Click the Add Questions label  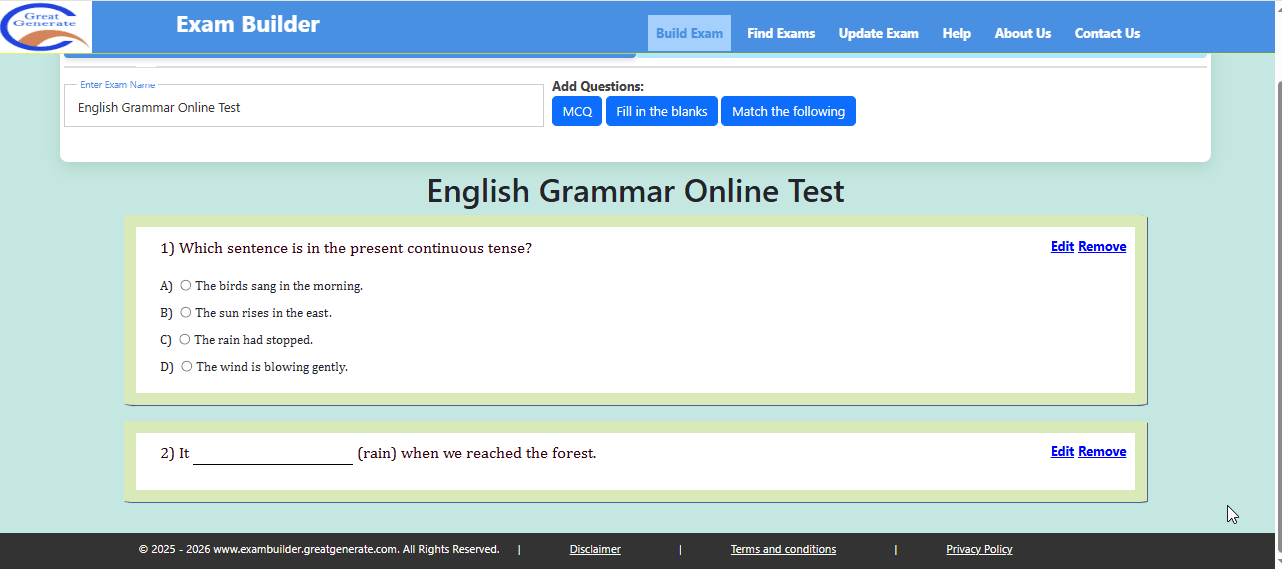(598, 86)
